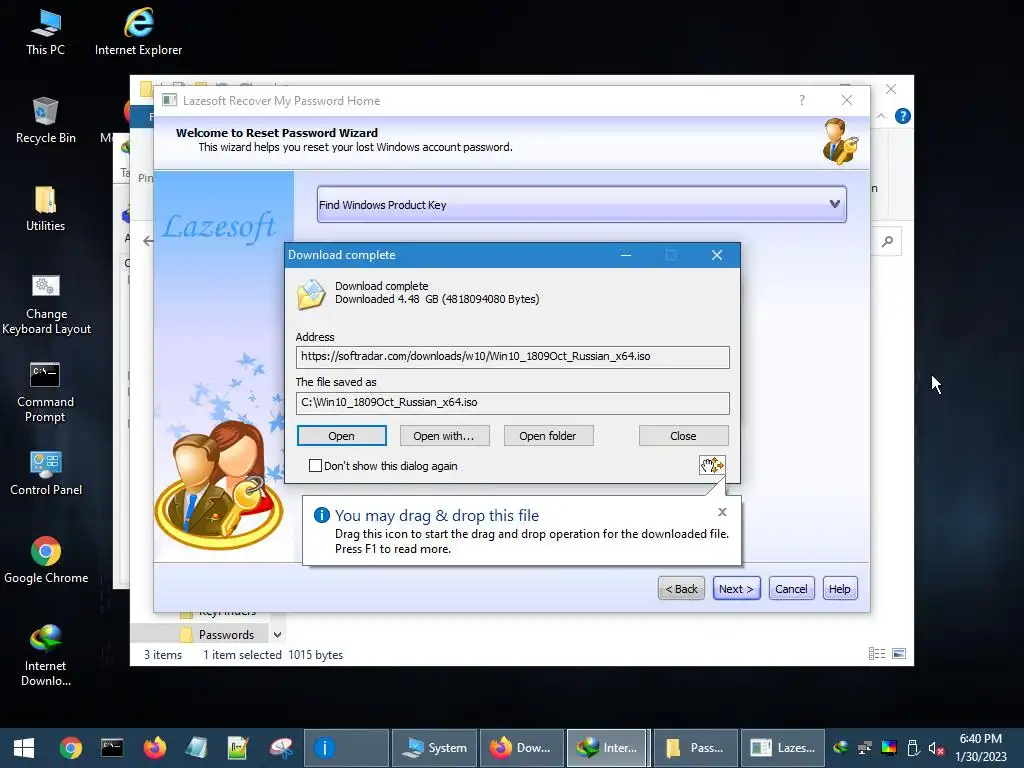Switch to Passwords folder taskbar window

696,748
